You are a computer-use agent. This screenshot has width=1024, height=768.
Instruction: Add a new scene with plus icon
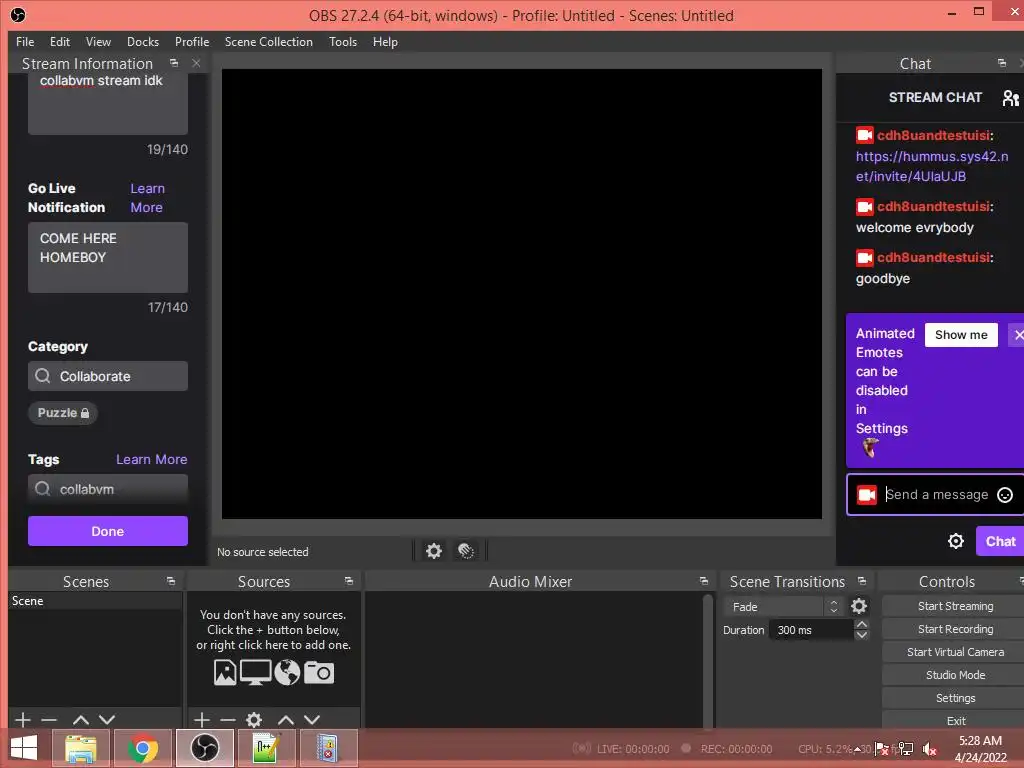point(23,720)
